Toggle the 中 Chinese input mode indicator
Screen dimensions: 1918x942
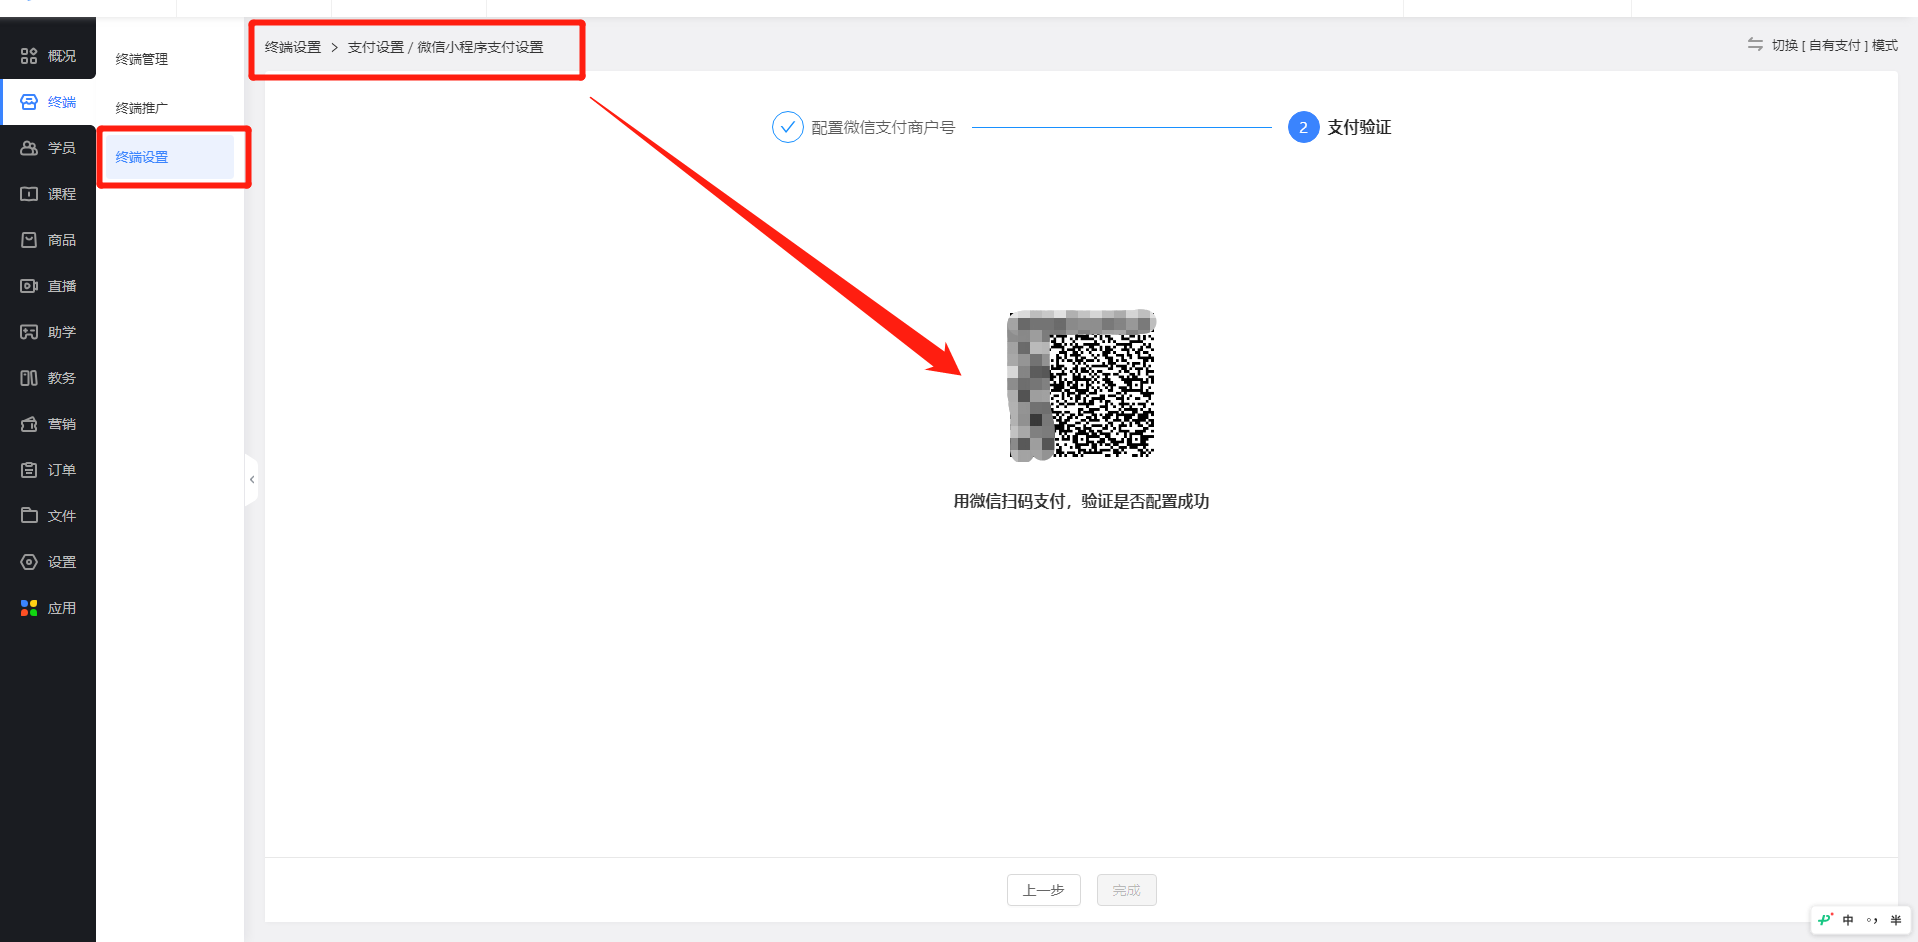tap(1848, 920)
